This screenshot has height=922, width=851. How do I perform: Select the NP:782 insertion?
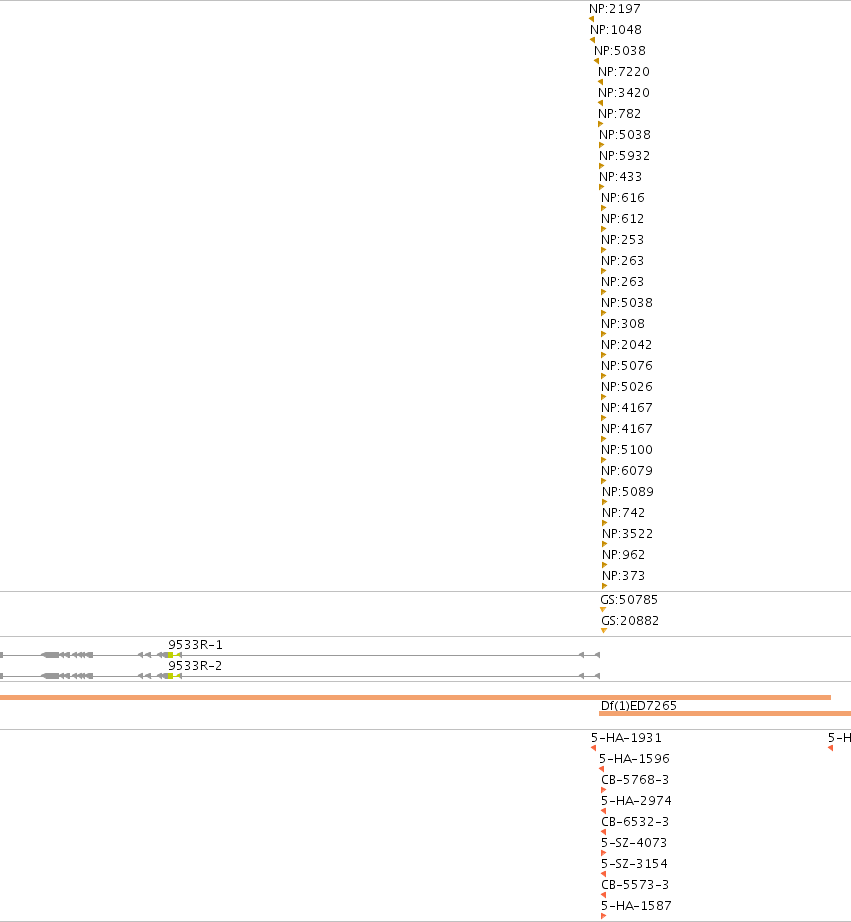[x=620, y=113]
